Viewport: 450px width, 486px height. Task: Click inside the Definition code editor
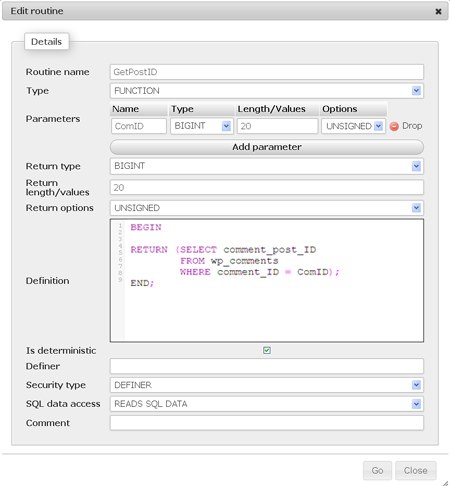[x=267, y=280]
